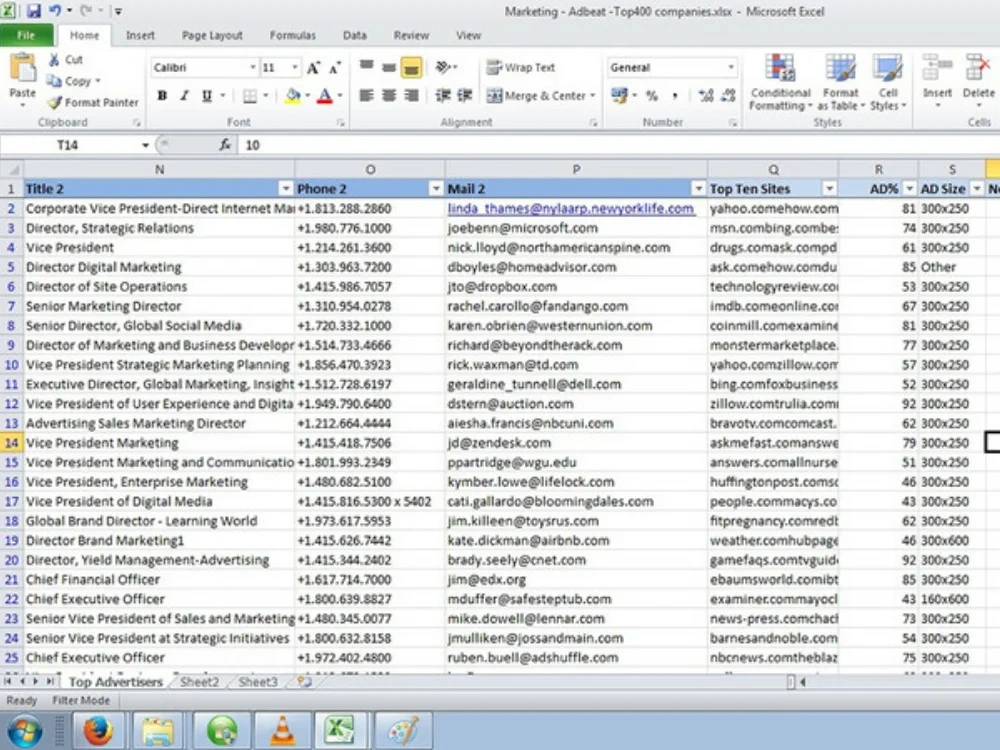
Task: Click the Paste clipboard icon
Action: point(23,68)
